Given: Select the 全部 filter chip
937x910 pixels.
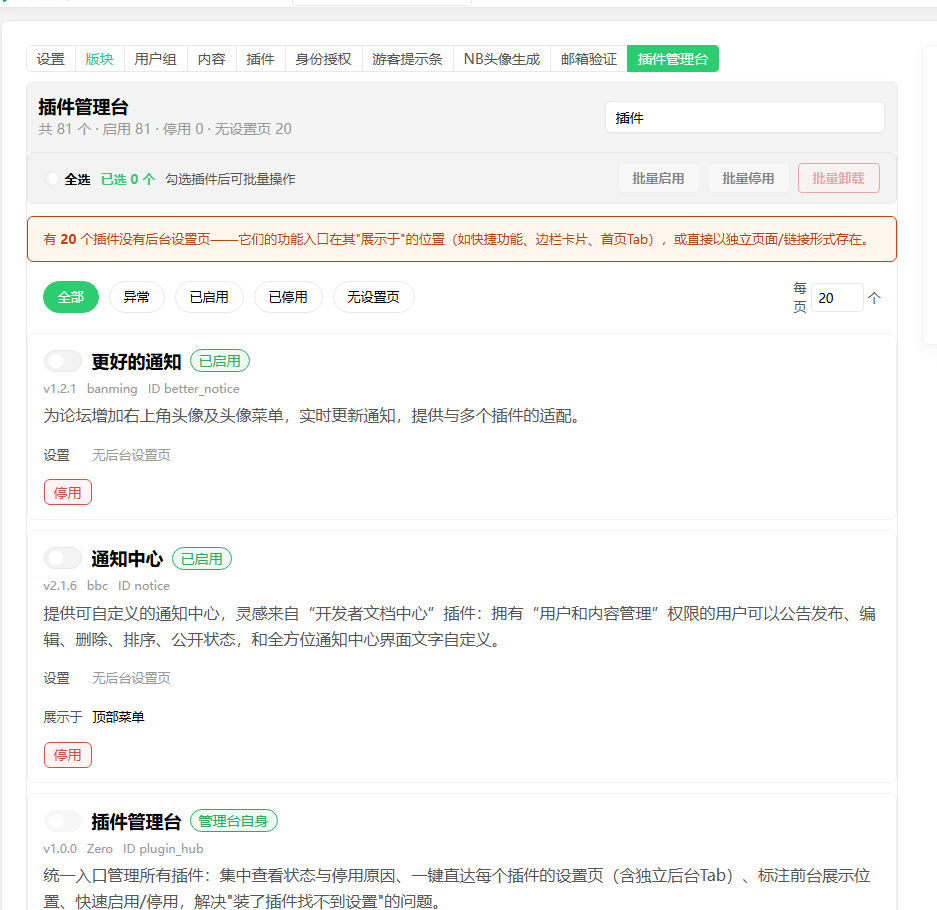Looking at the screenshot, I should [x=71, y=297].
